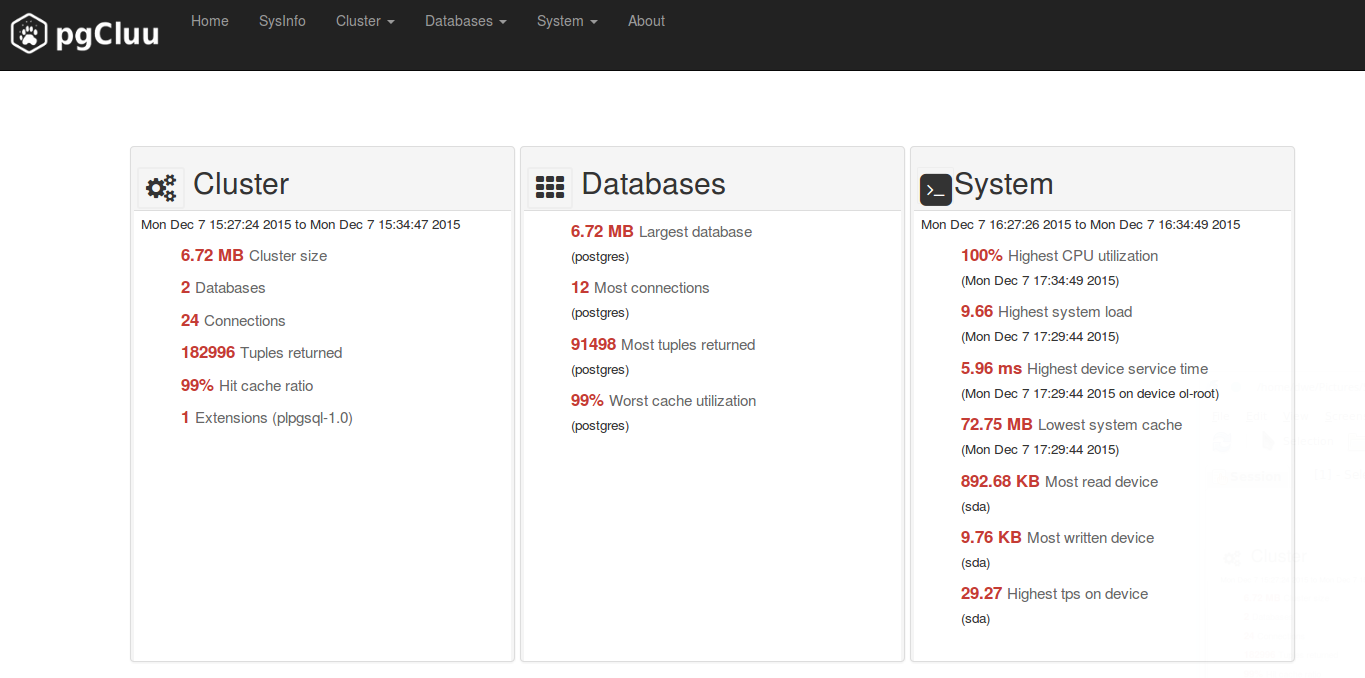Image resolution: width=1365 pixels, height=678 pixels.
Task: Click the 9.66 Highest system load entry
Action: [1046, 312]
